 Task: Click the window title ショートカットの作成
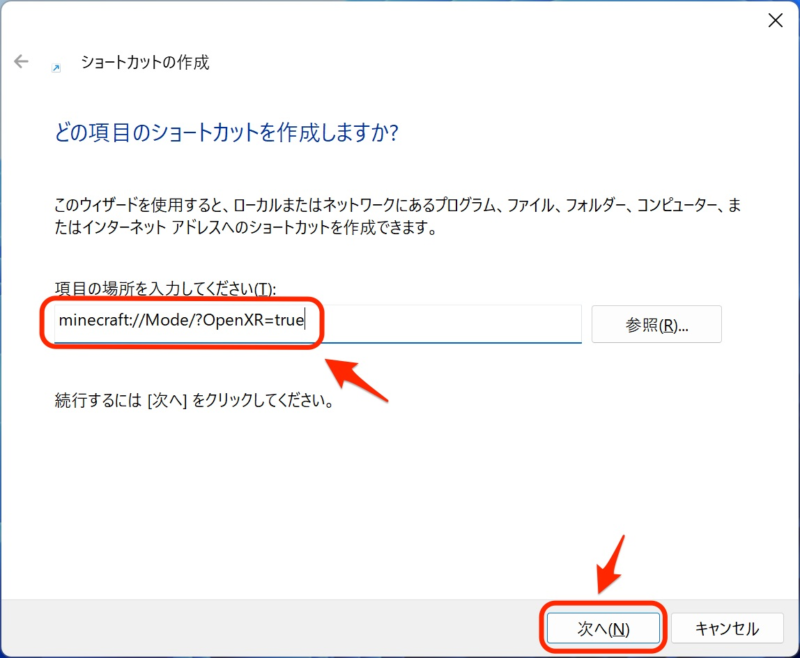[x=145, y=62]
